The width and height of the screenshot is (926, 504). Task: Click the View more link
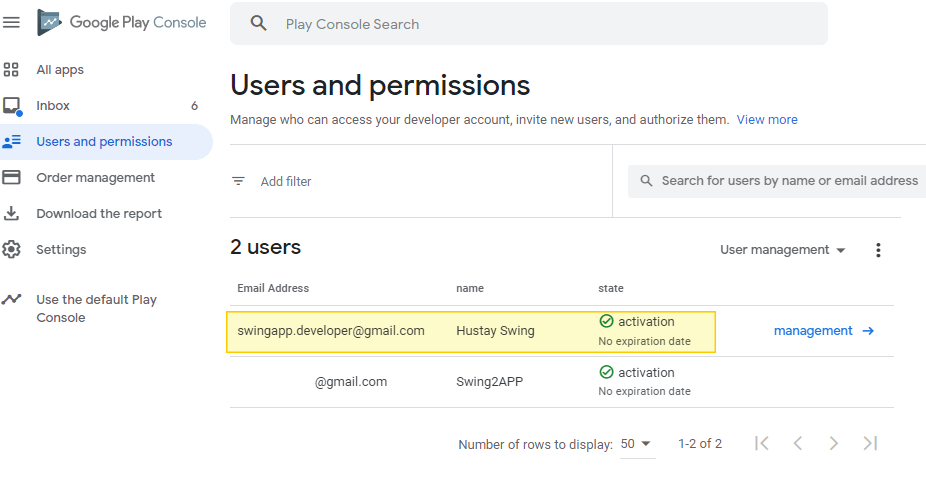point(767,120)
